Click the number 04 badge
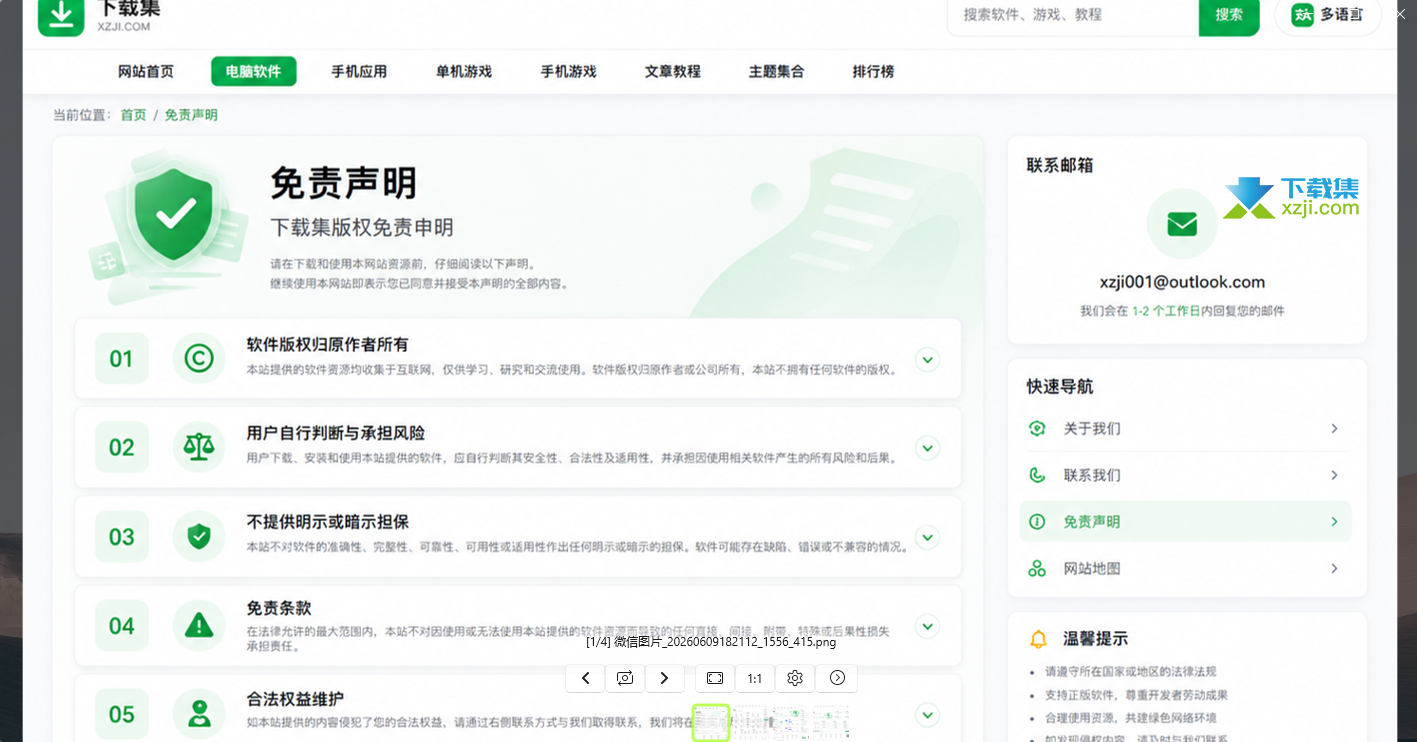The image size is (1417, 742). 121,627
